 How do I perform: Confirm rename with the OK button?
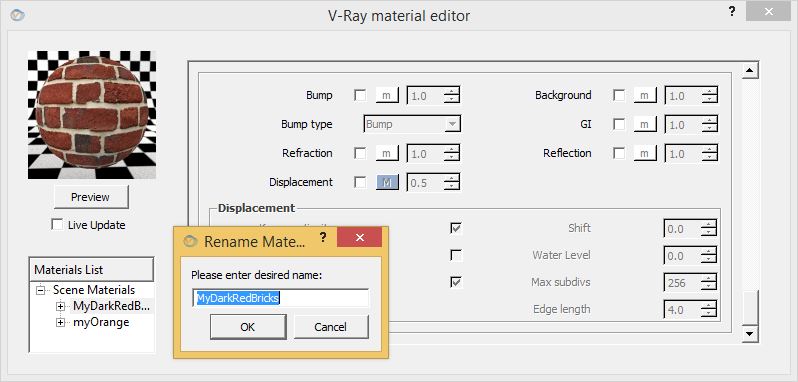248,327
